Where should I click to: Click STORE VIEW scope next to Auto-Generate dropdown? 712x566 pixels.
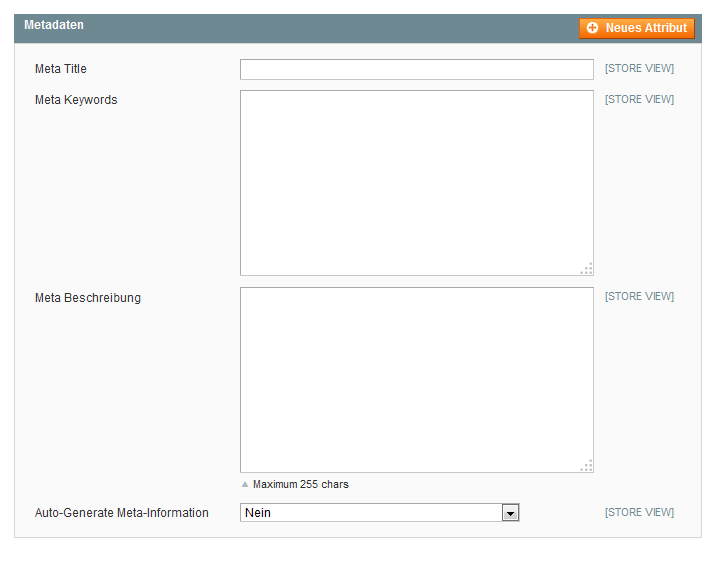[639, 512]
